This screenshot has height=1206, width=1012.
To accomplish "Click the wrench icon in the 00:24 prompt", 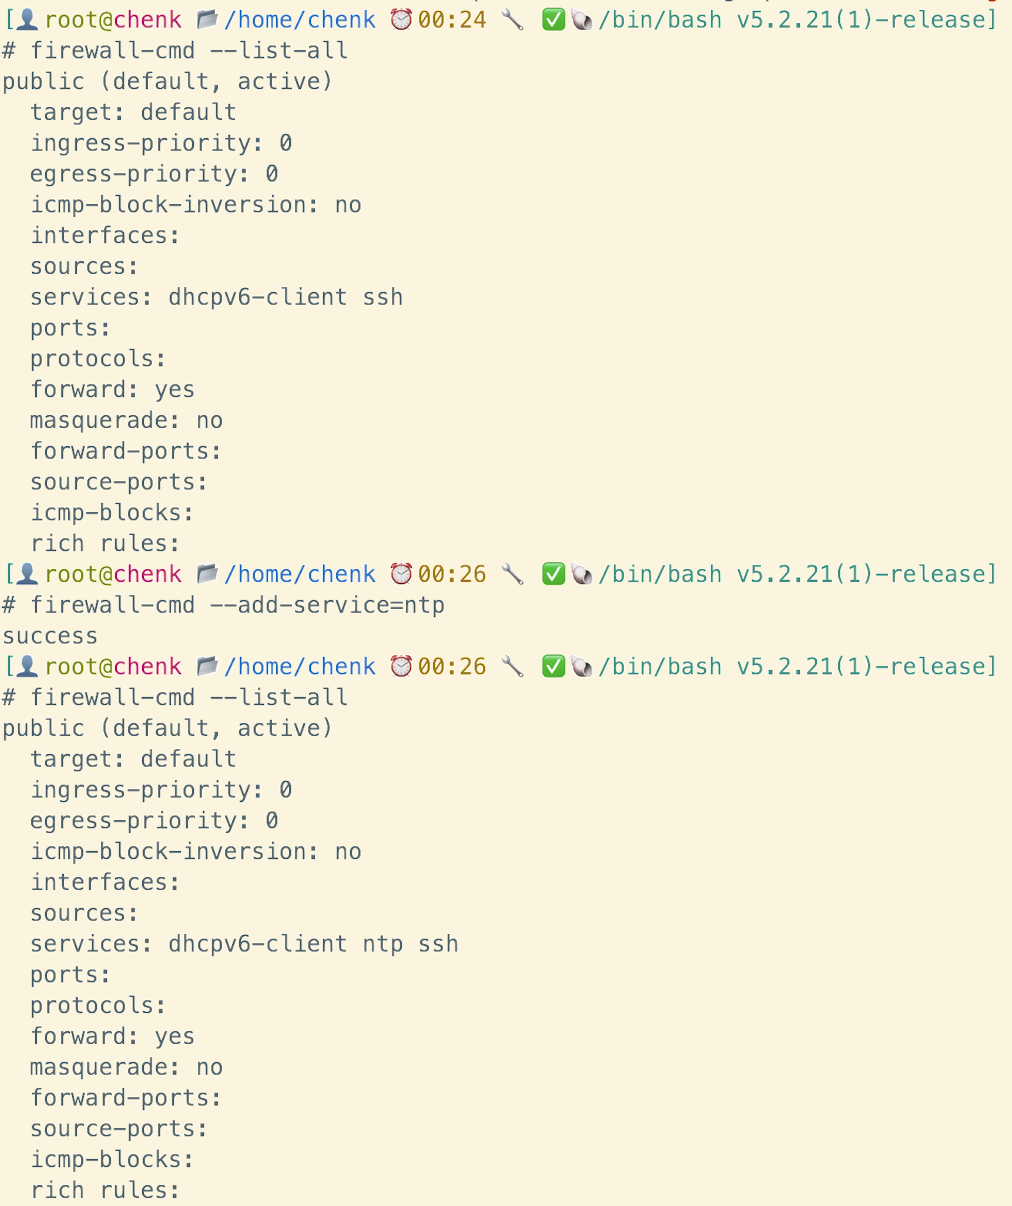I will (512, 19).
